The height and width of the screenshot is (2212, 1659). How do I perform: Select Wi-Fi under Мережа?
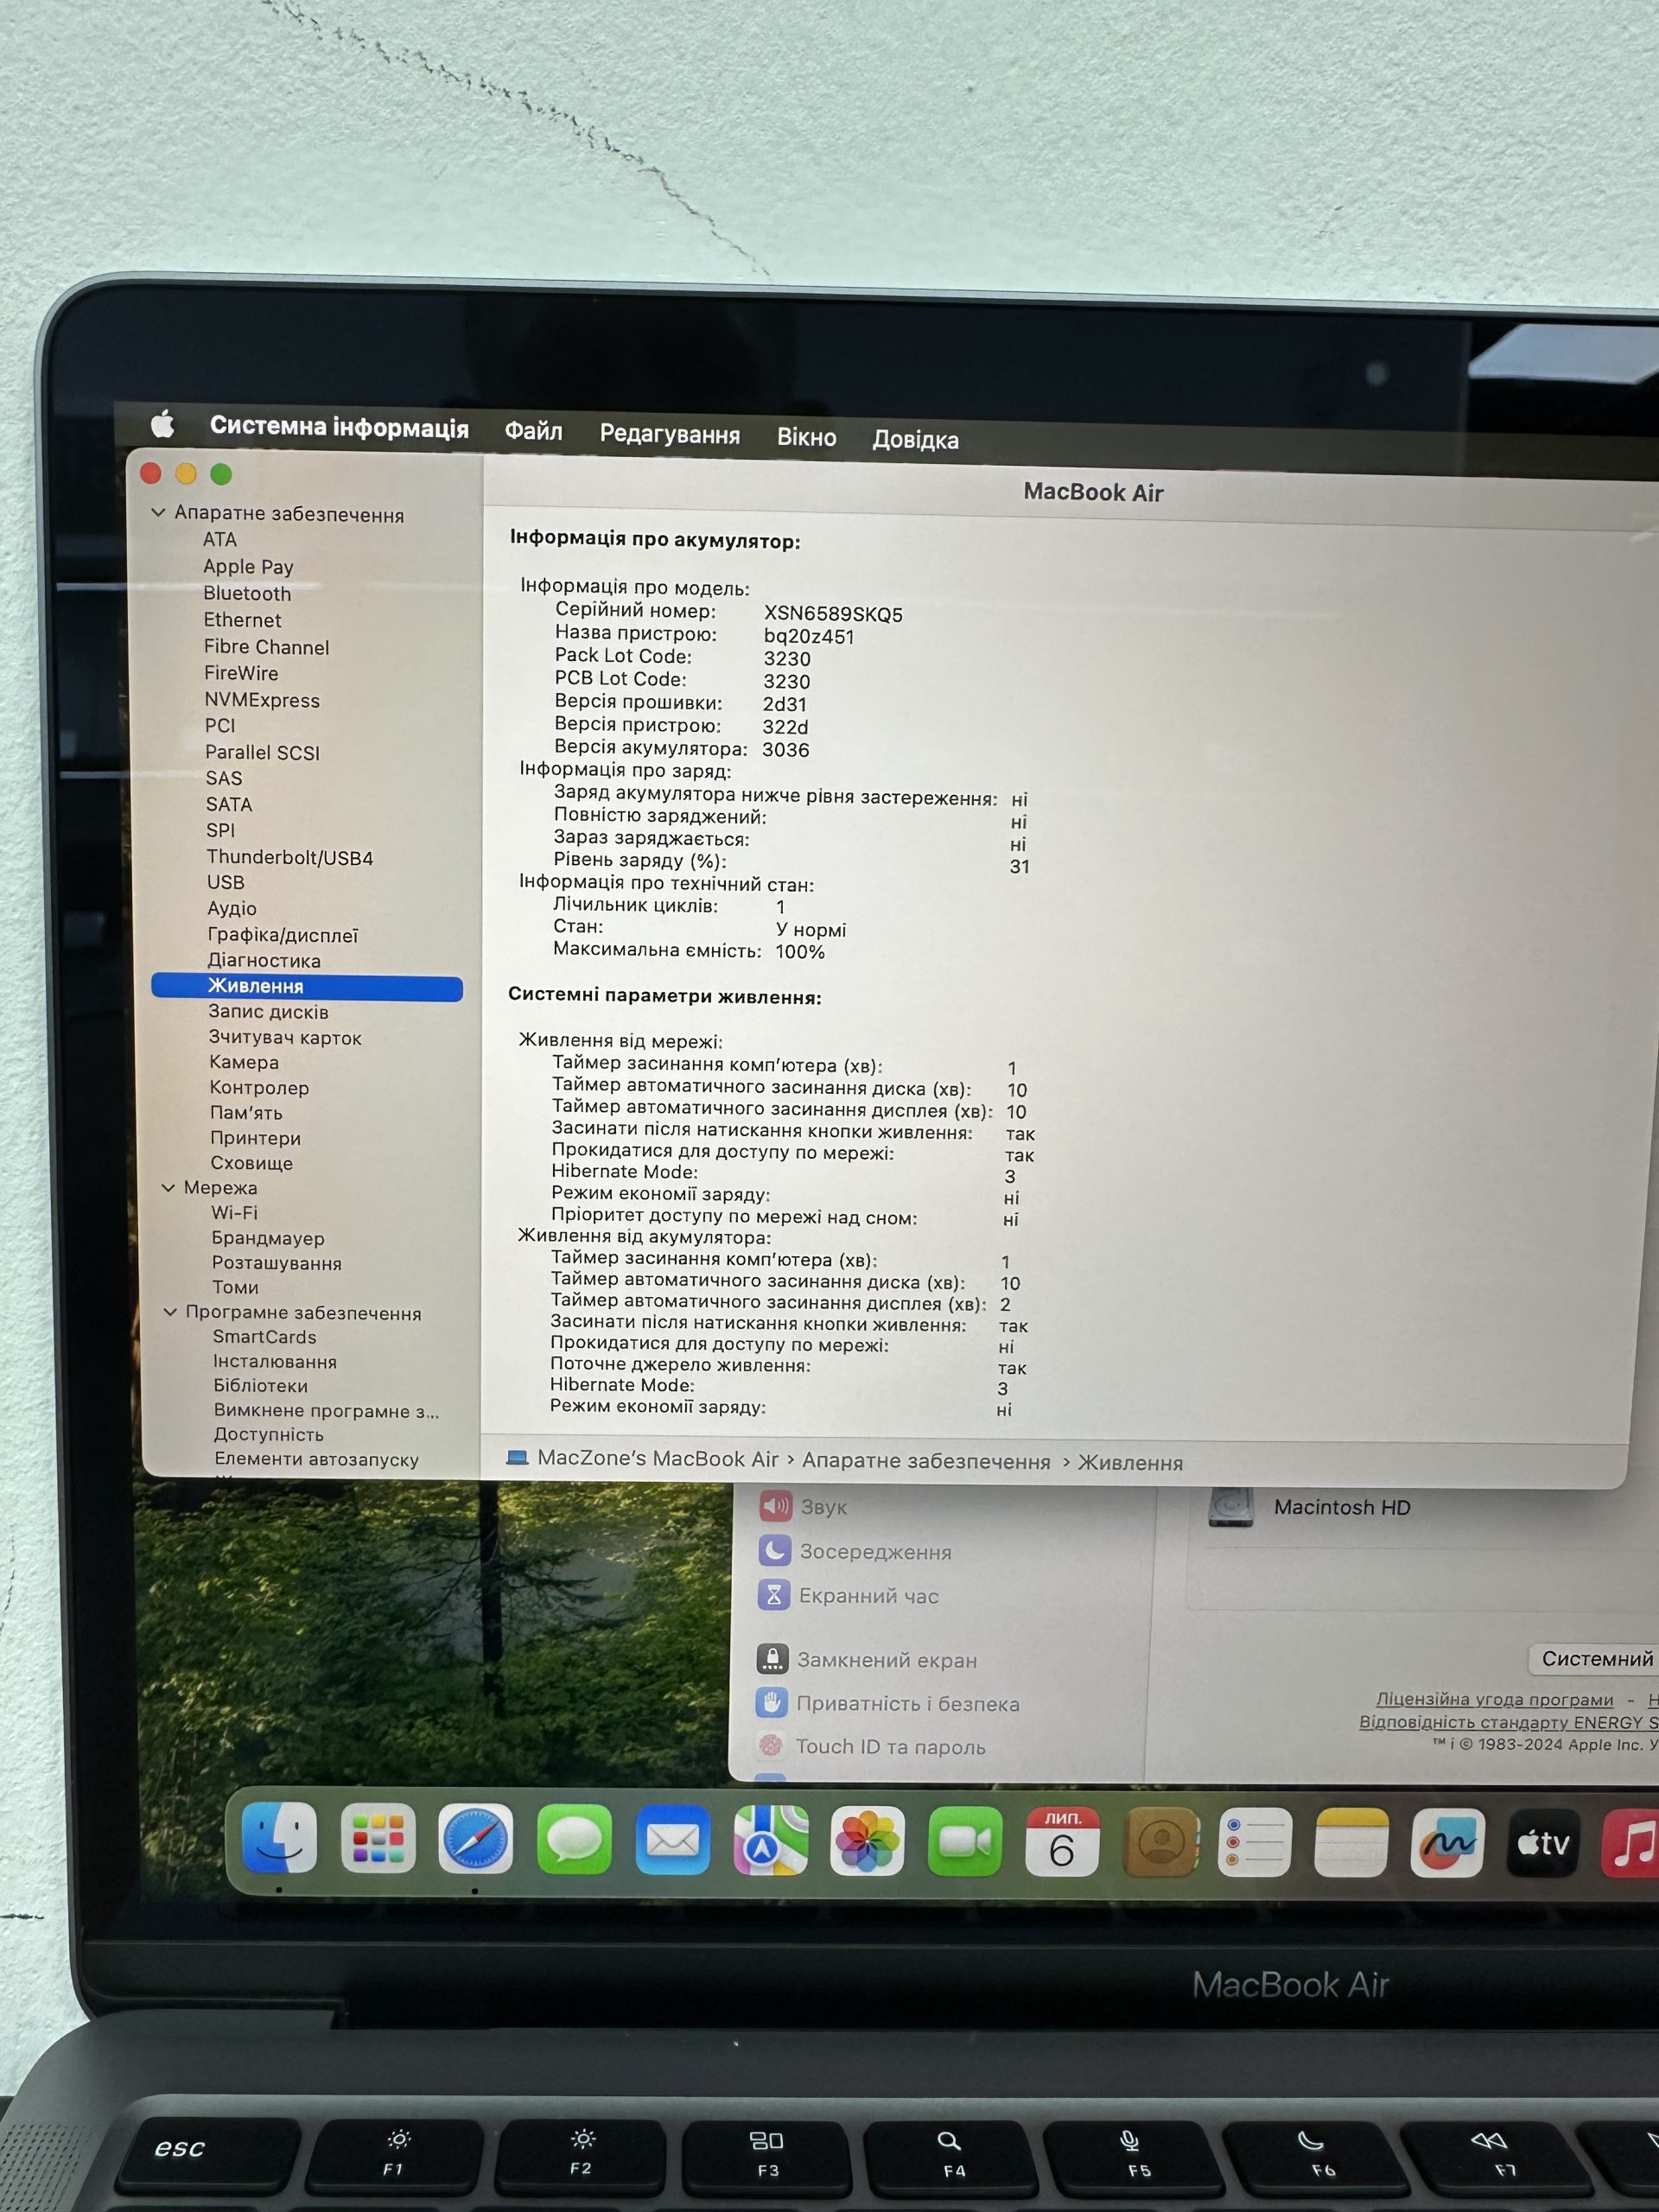click(234, 1212)
